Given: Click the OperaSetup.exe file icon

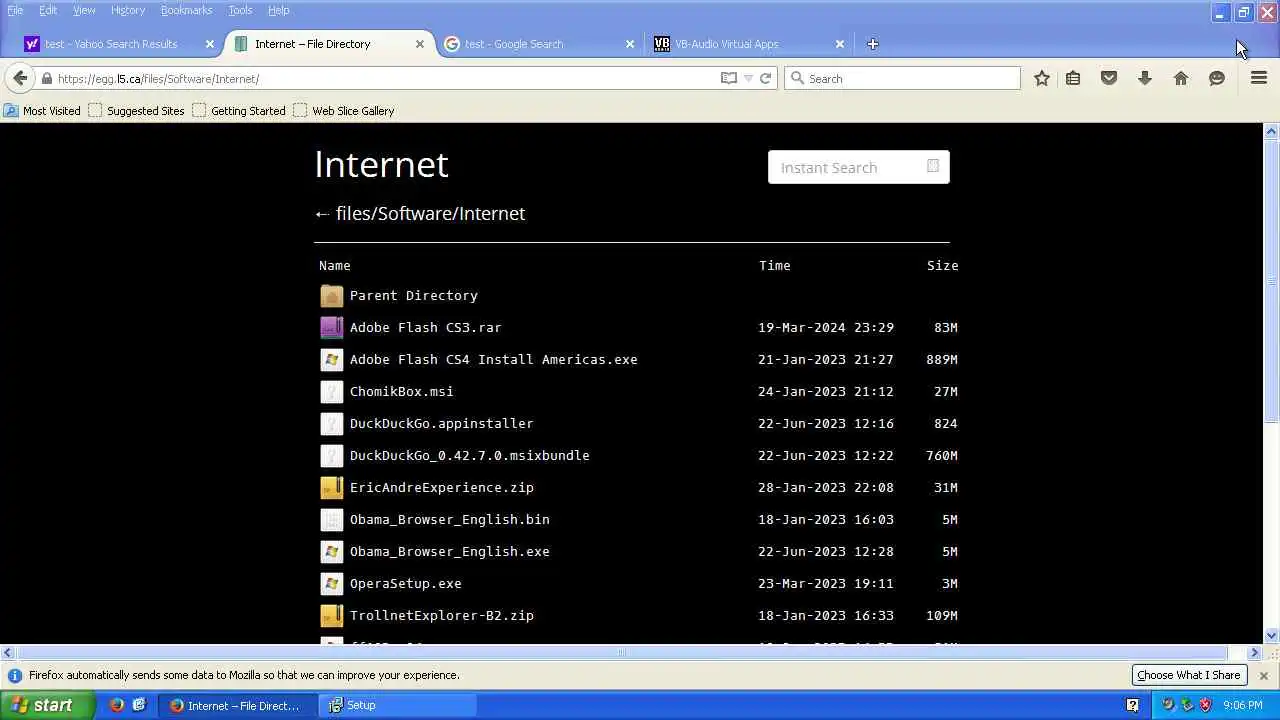Looking at the screenshot, I should (x=332, y=584).
